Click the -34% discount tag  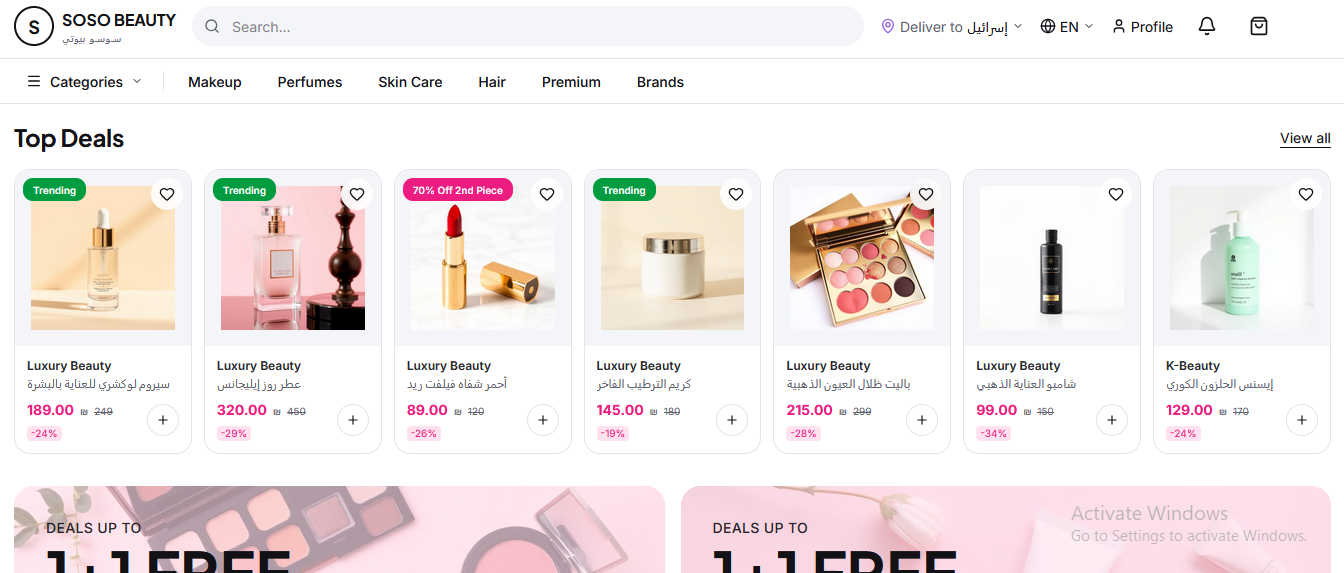[x=993, y=433]
